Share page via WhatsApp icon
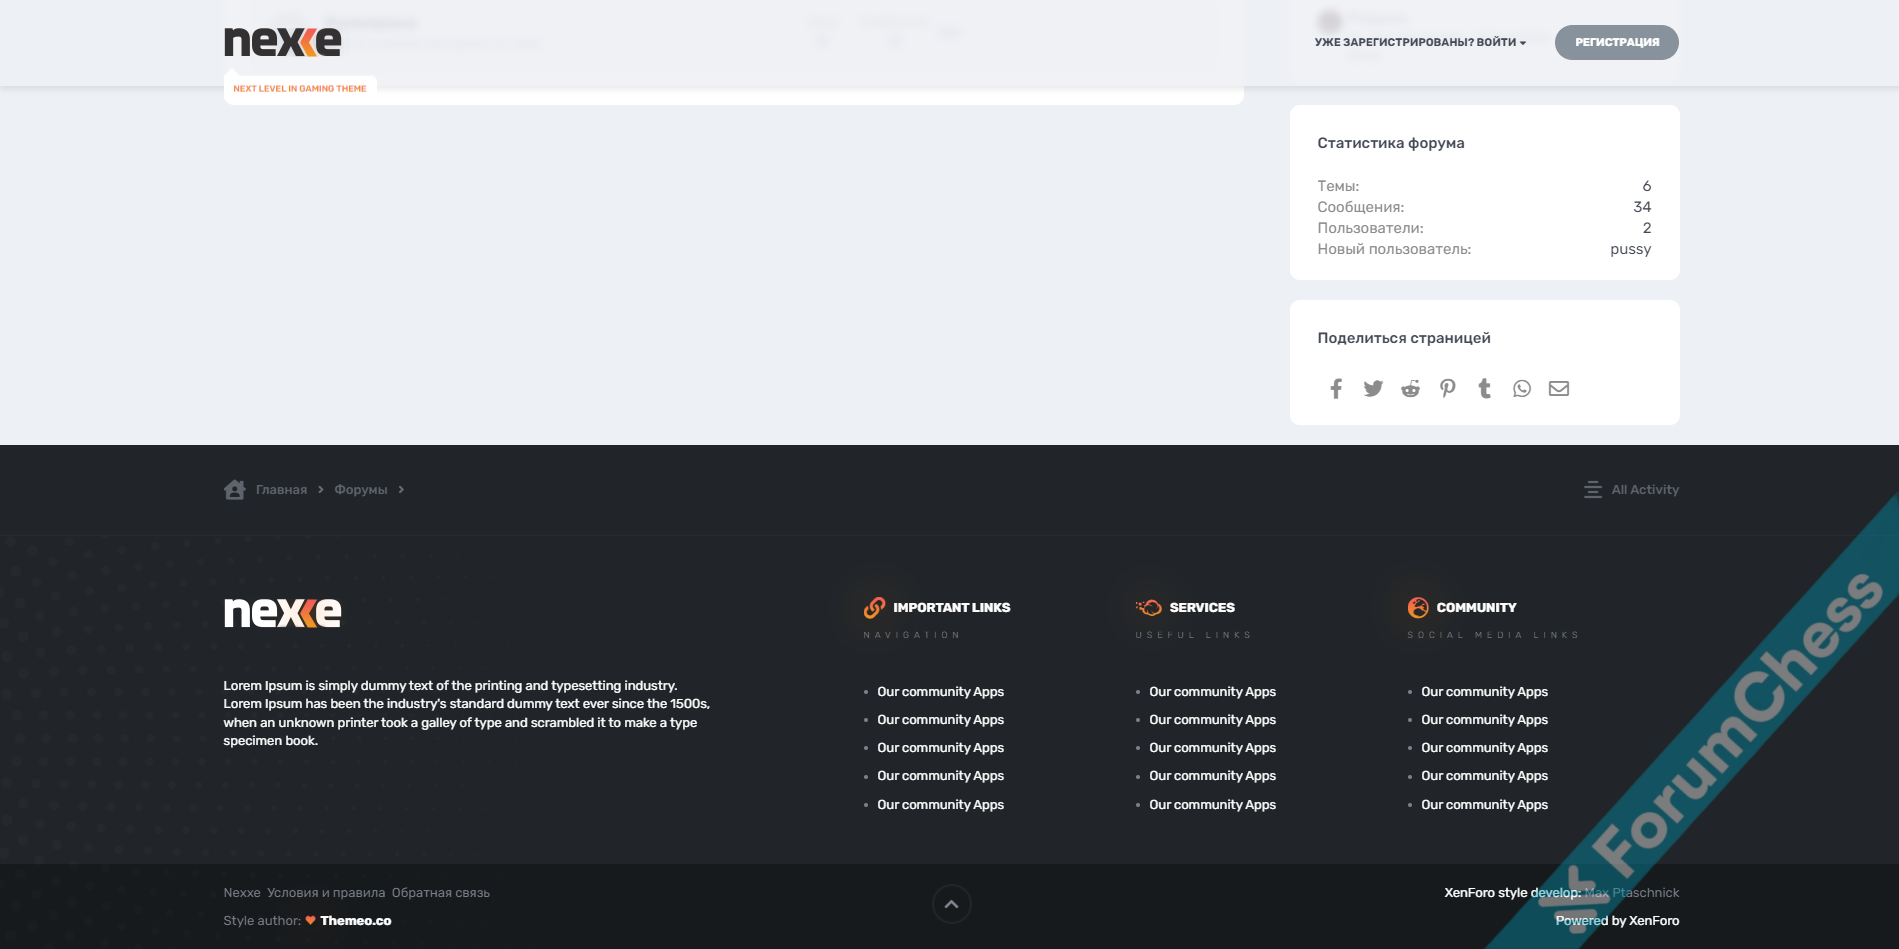The height and width of the screenshot is (949, 1899). click(x=1521, y=389)
